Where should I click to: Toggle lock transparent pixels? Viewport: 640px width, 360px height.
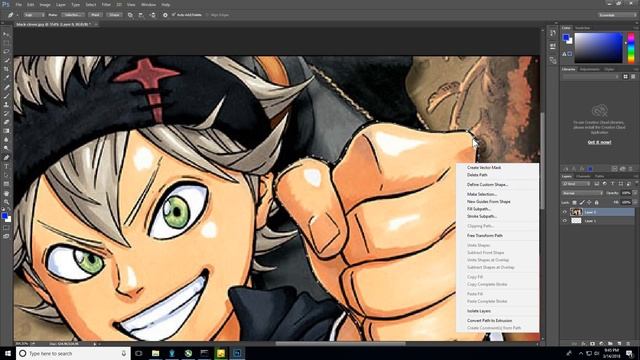pyautogui.click(x=574, y=202)
